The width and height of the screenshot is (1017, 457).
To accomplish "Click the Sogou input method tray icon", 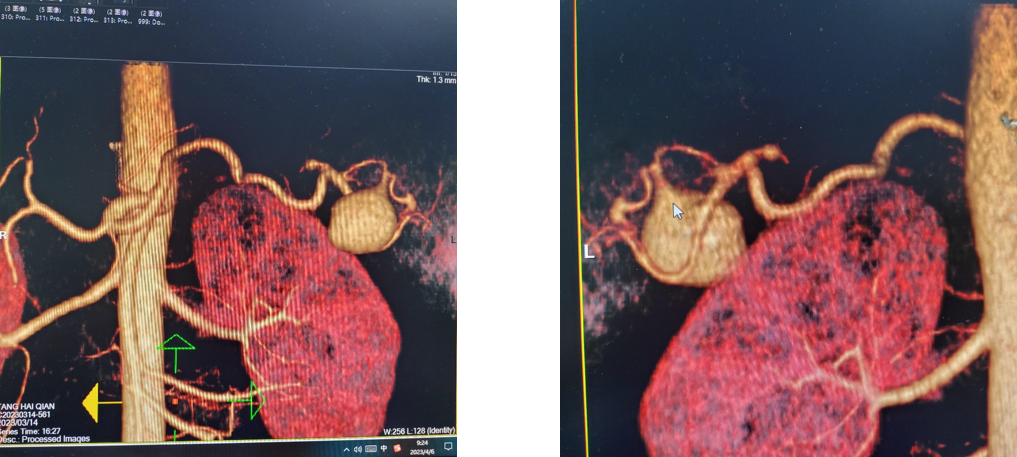I will click(397, 449).
